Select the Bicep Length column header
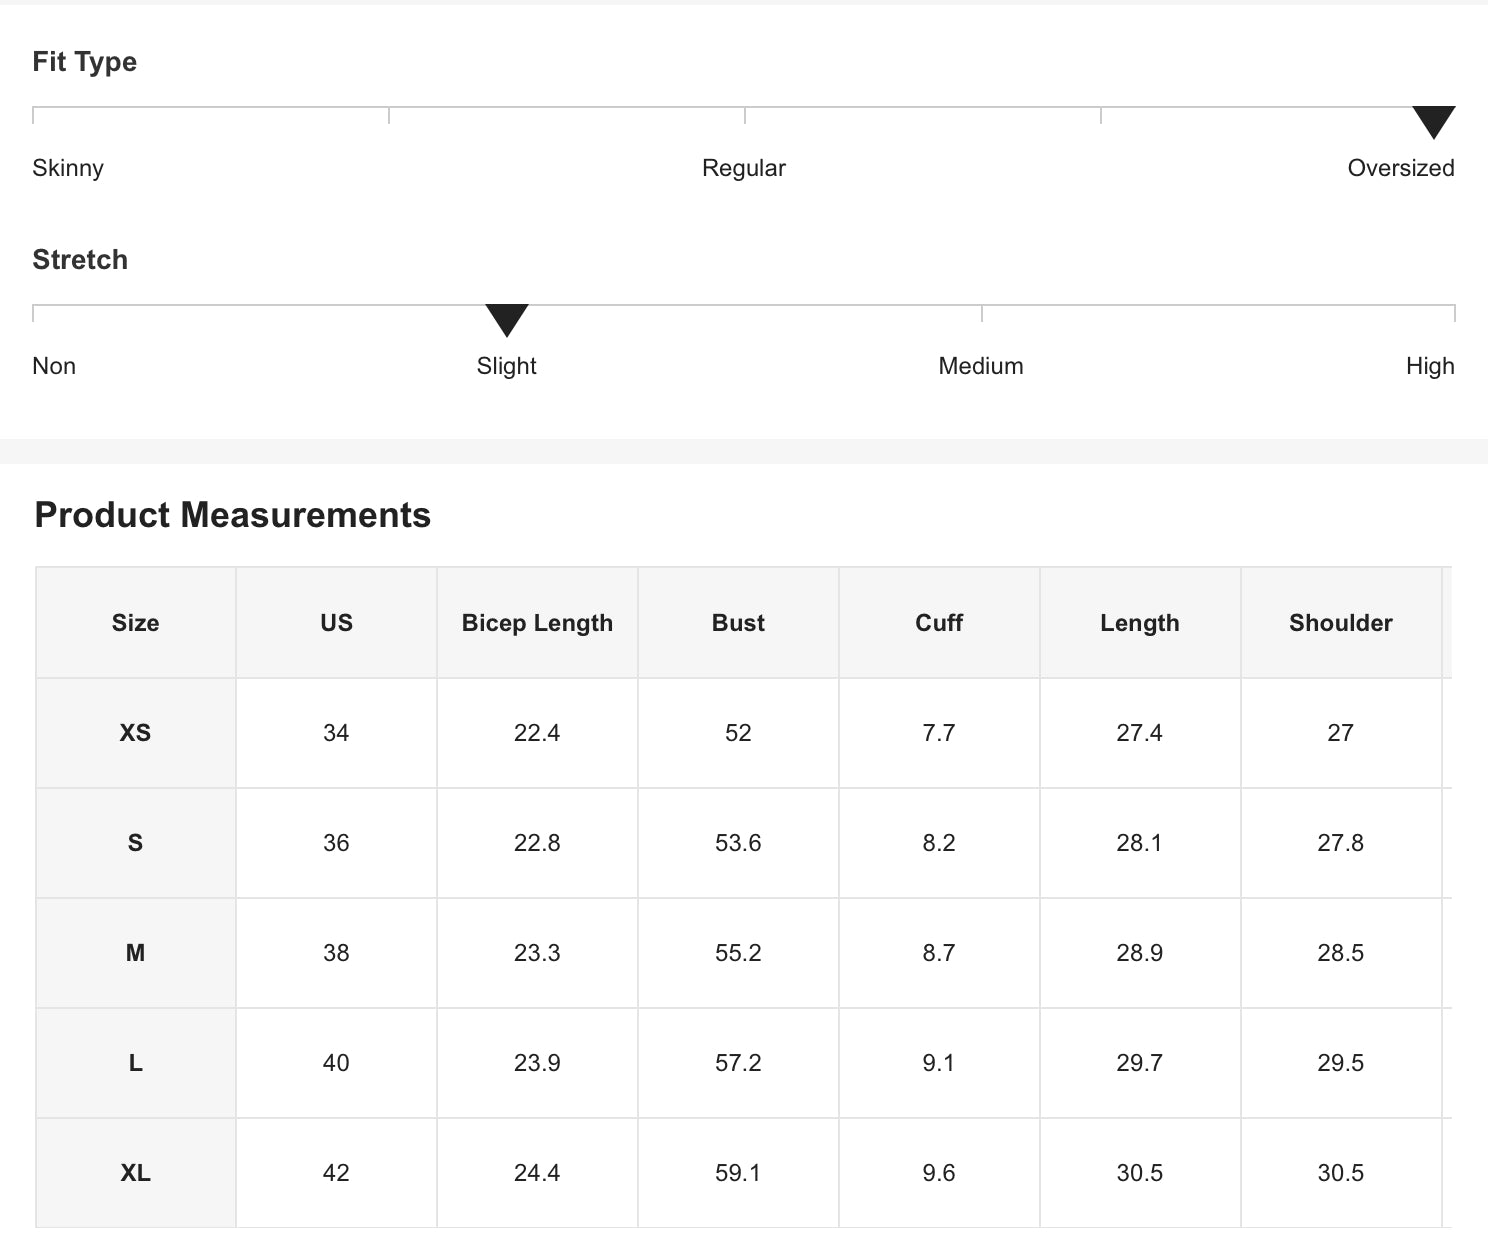This screenshot has height=1256, width=1488. [537, 623]
